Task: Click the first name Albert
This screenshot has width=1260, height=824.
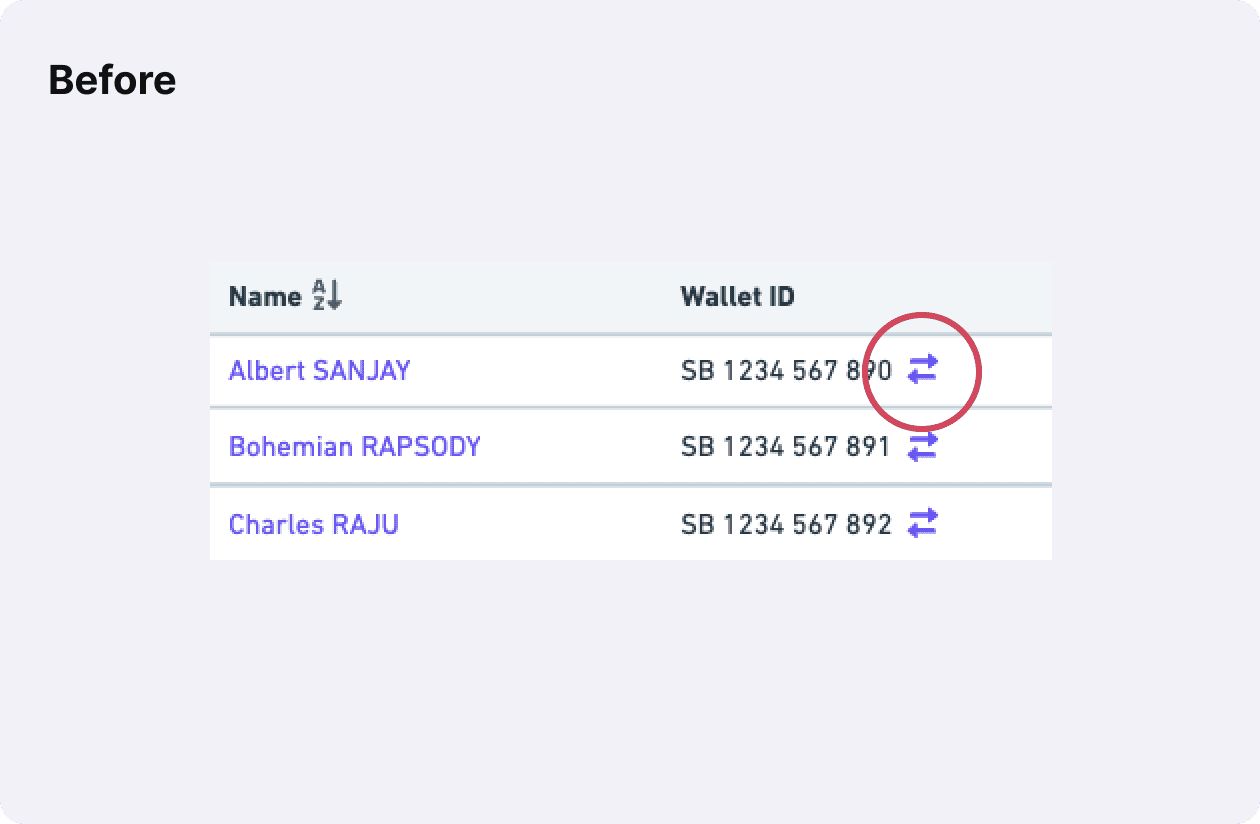Action: (267, 371)
